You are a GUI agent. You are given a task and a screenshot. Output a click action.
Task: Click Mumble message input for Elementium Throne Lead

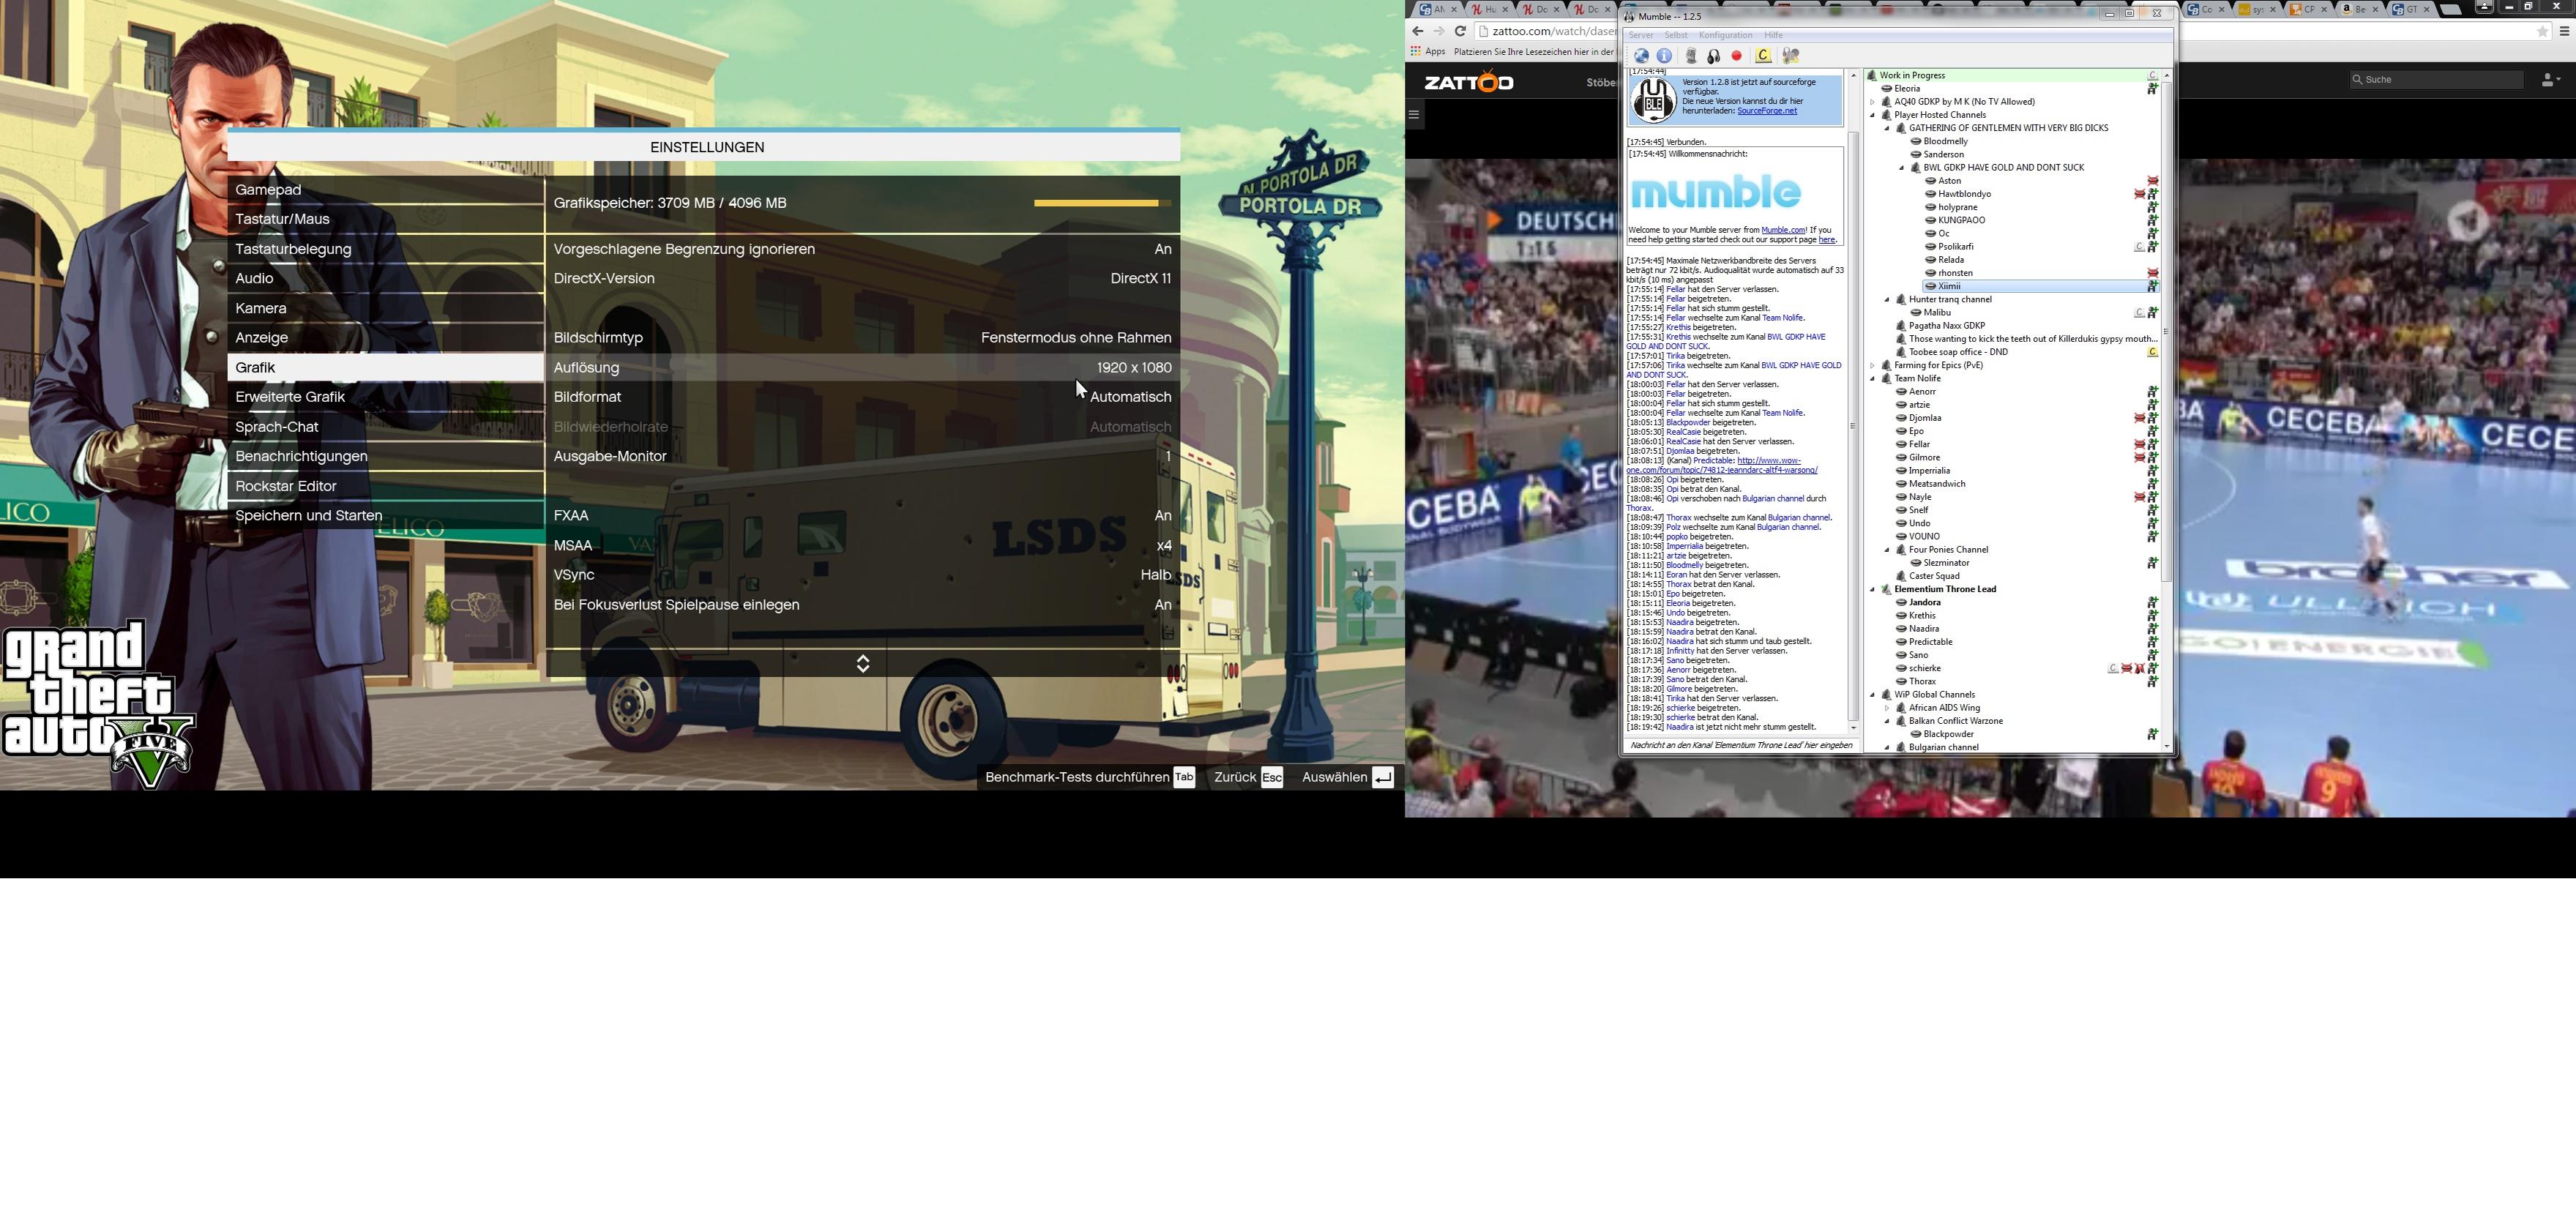1741,746
